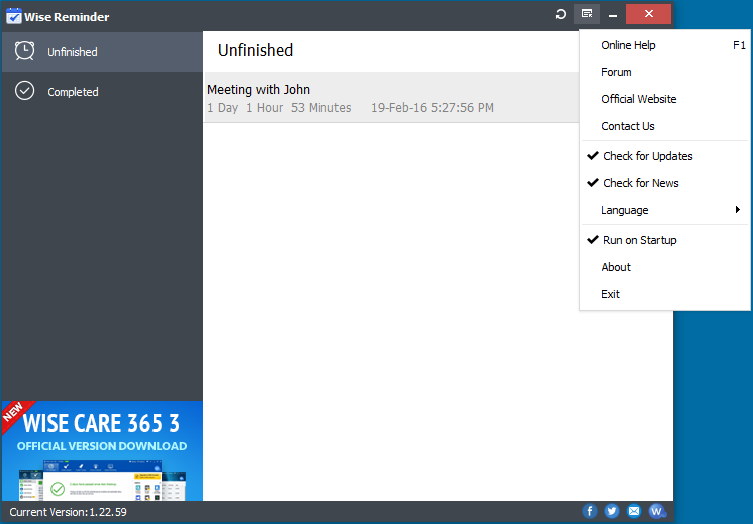Visit Official Website from the menu
This screenshot has width=753, height=524.
[x=638, y=99]
